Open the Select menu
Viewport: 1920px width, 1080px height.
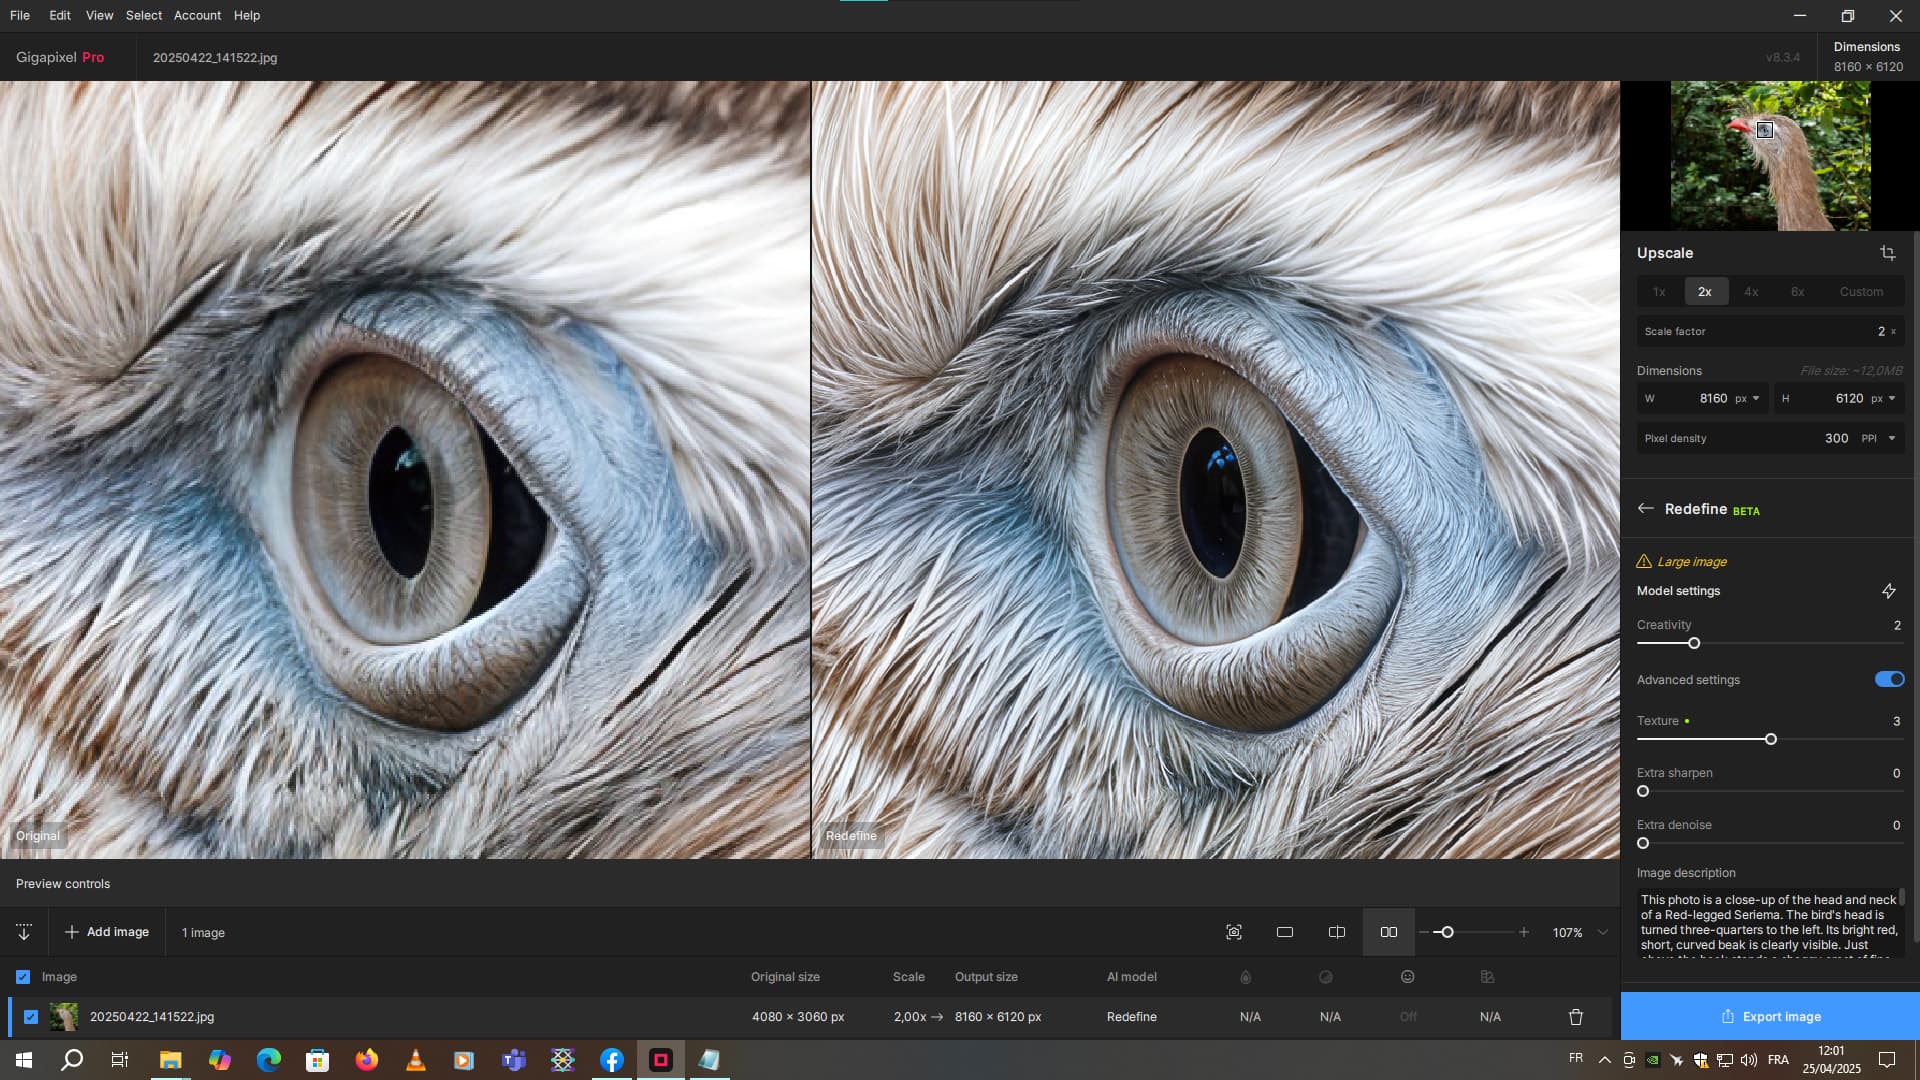tap(143, 15)
